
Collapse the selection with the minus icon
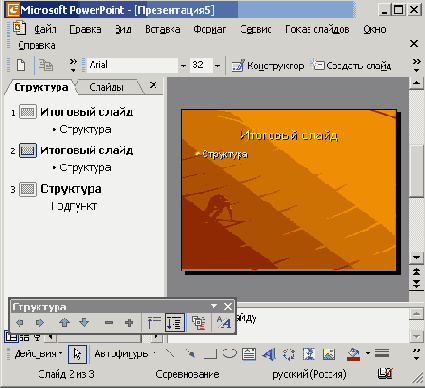(109, 323)
